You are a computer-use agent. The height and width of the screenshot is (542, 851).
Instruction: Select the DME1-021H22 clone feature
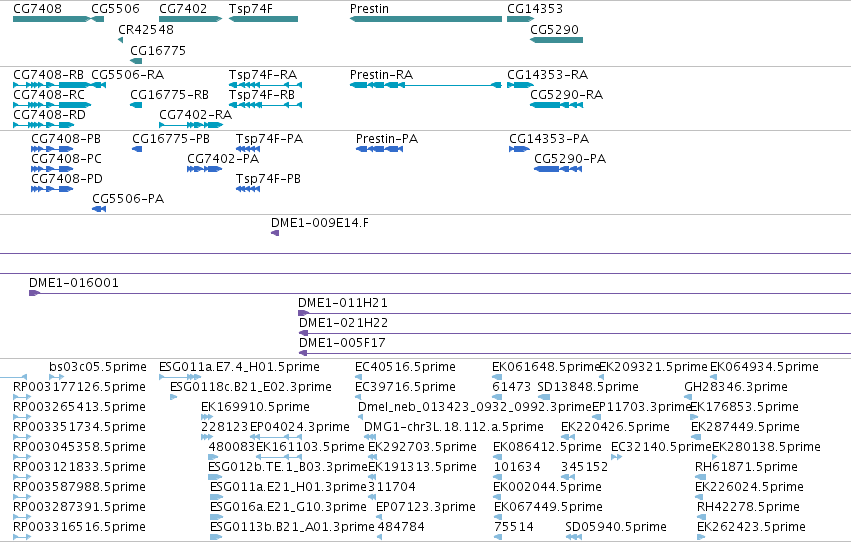575,333
